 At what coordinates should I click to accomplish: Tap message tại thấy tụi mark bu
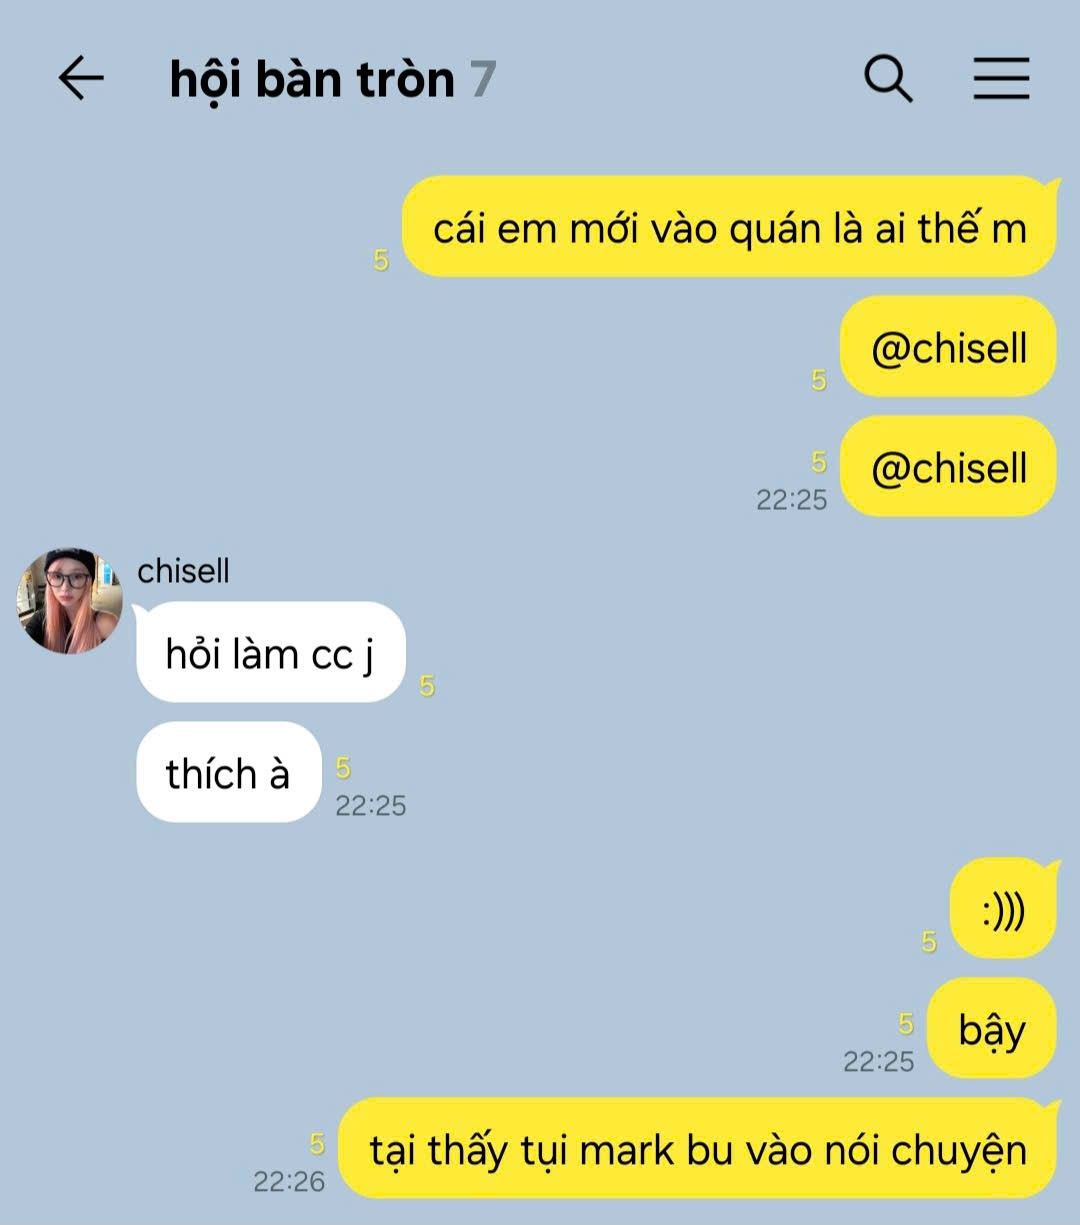pos(698,1149)
